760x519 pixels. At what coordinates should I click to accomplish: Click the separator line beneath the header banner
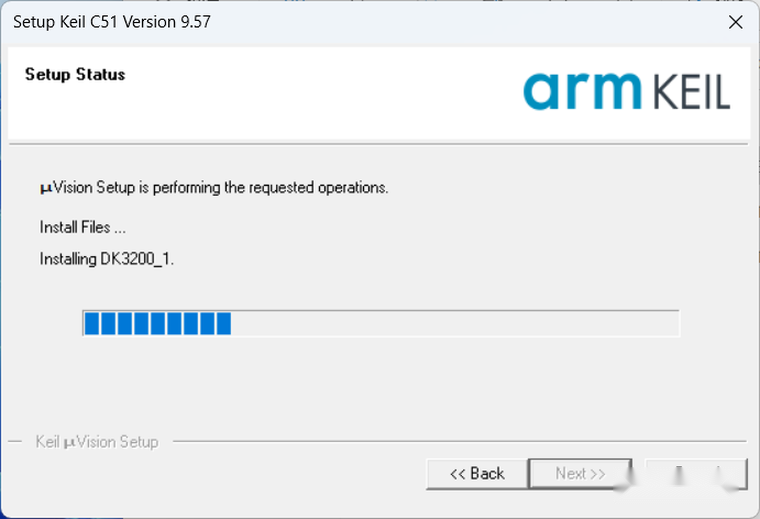(x=379, y=144)
